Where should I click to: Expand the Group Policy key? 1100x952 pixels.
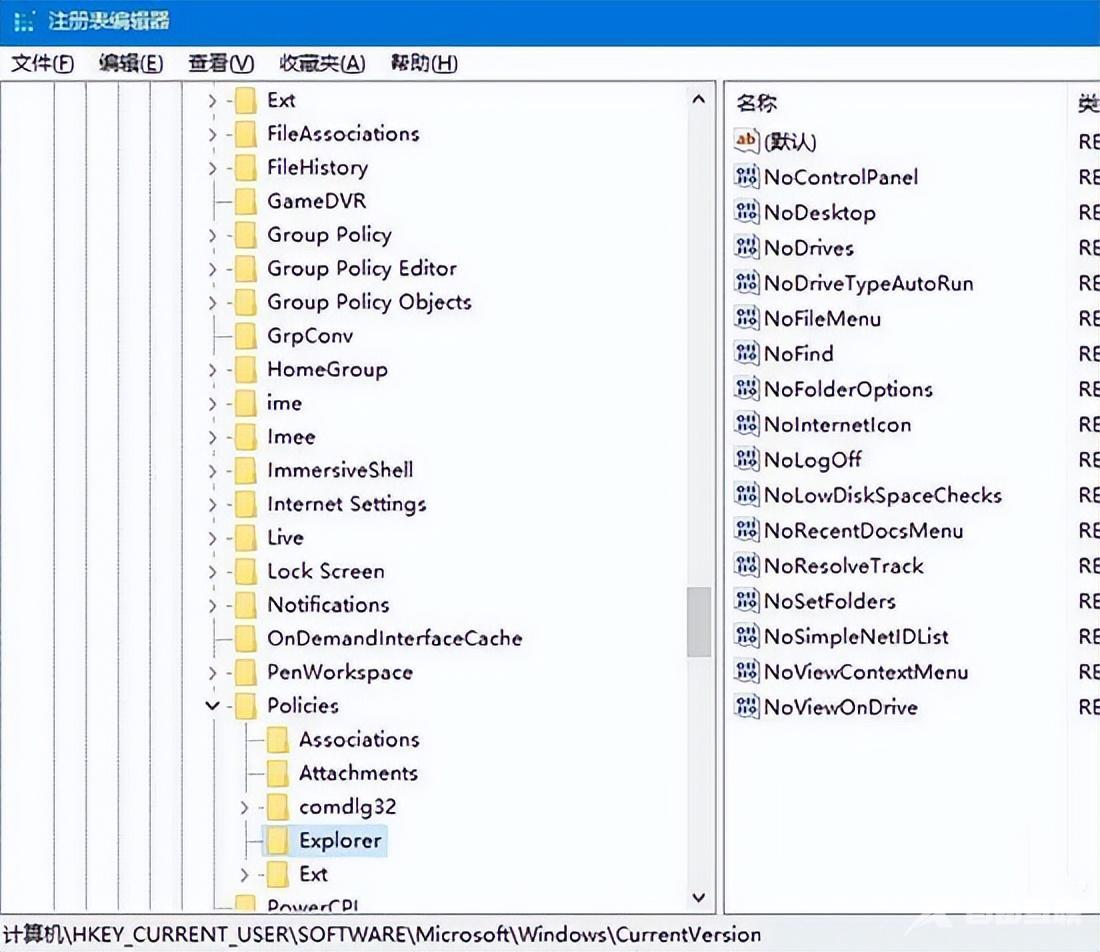pos(213,235)
